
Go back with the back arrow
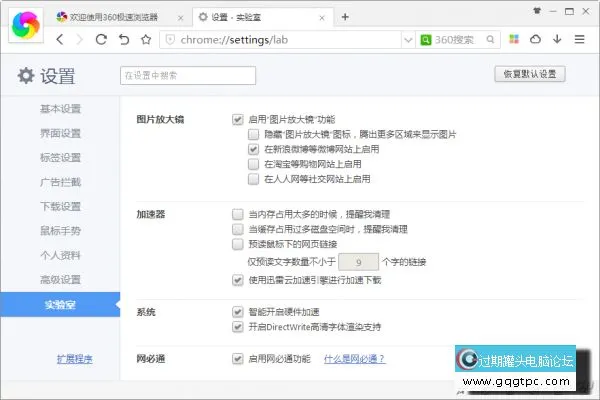pyautogui.click(x=60, y=39)
